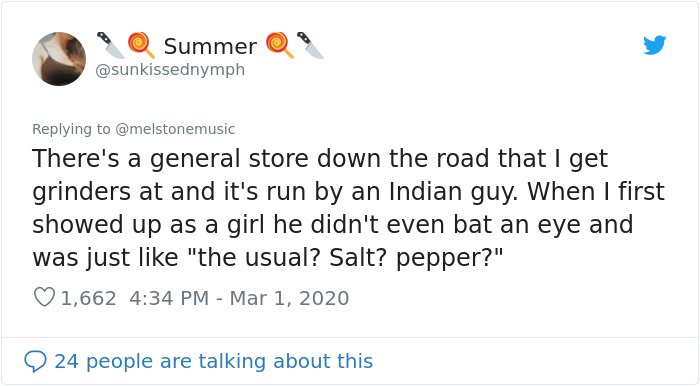Click the lollipop emoji after Summer
This screenshot has height=386, width=700.
click(280, 45)
